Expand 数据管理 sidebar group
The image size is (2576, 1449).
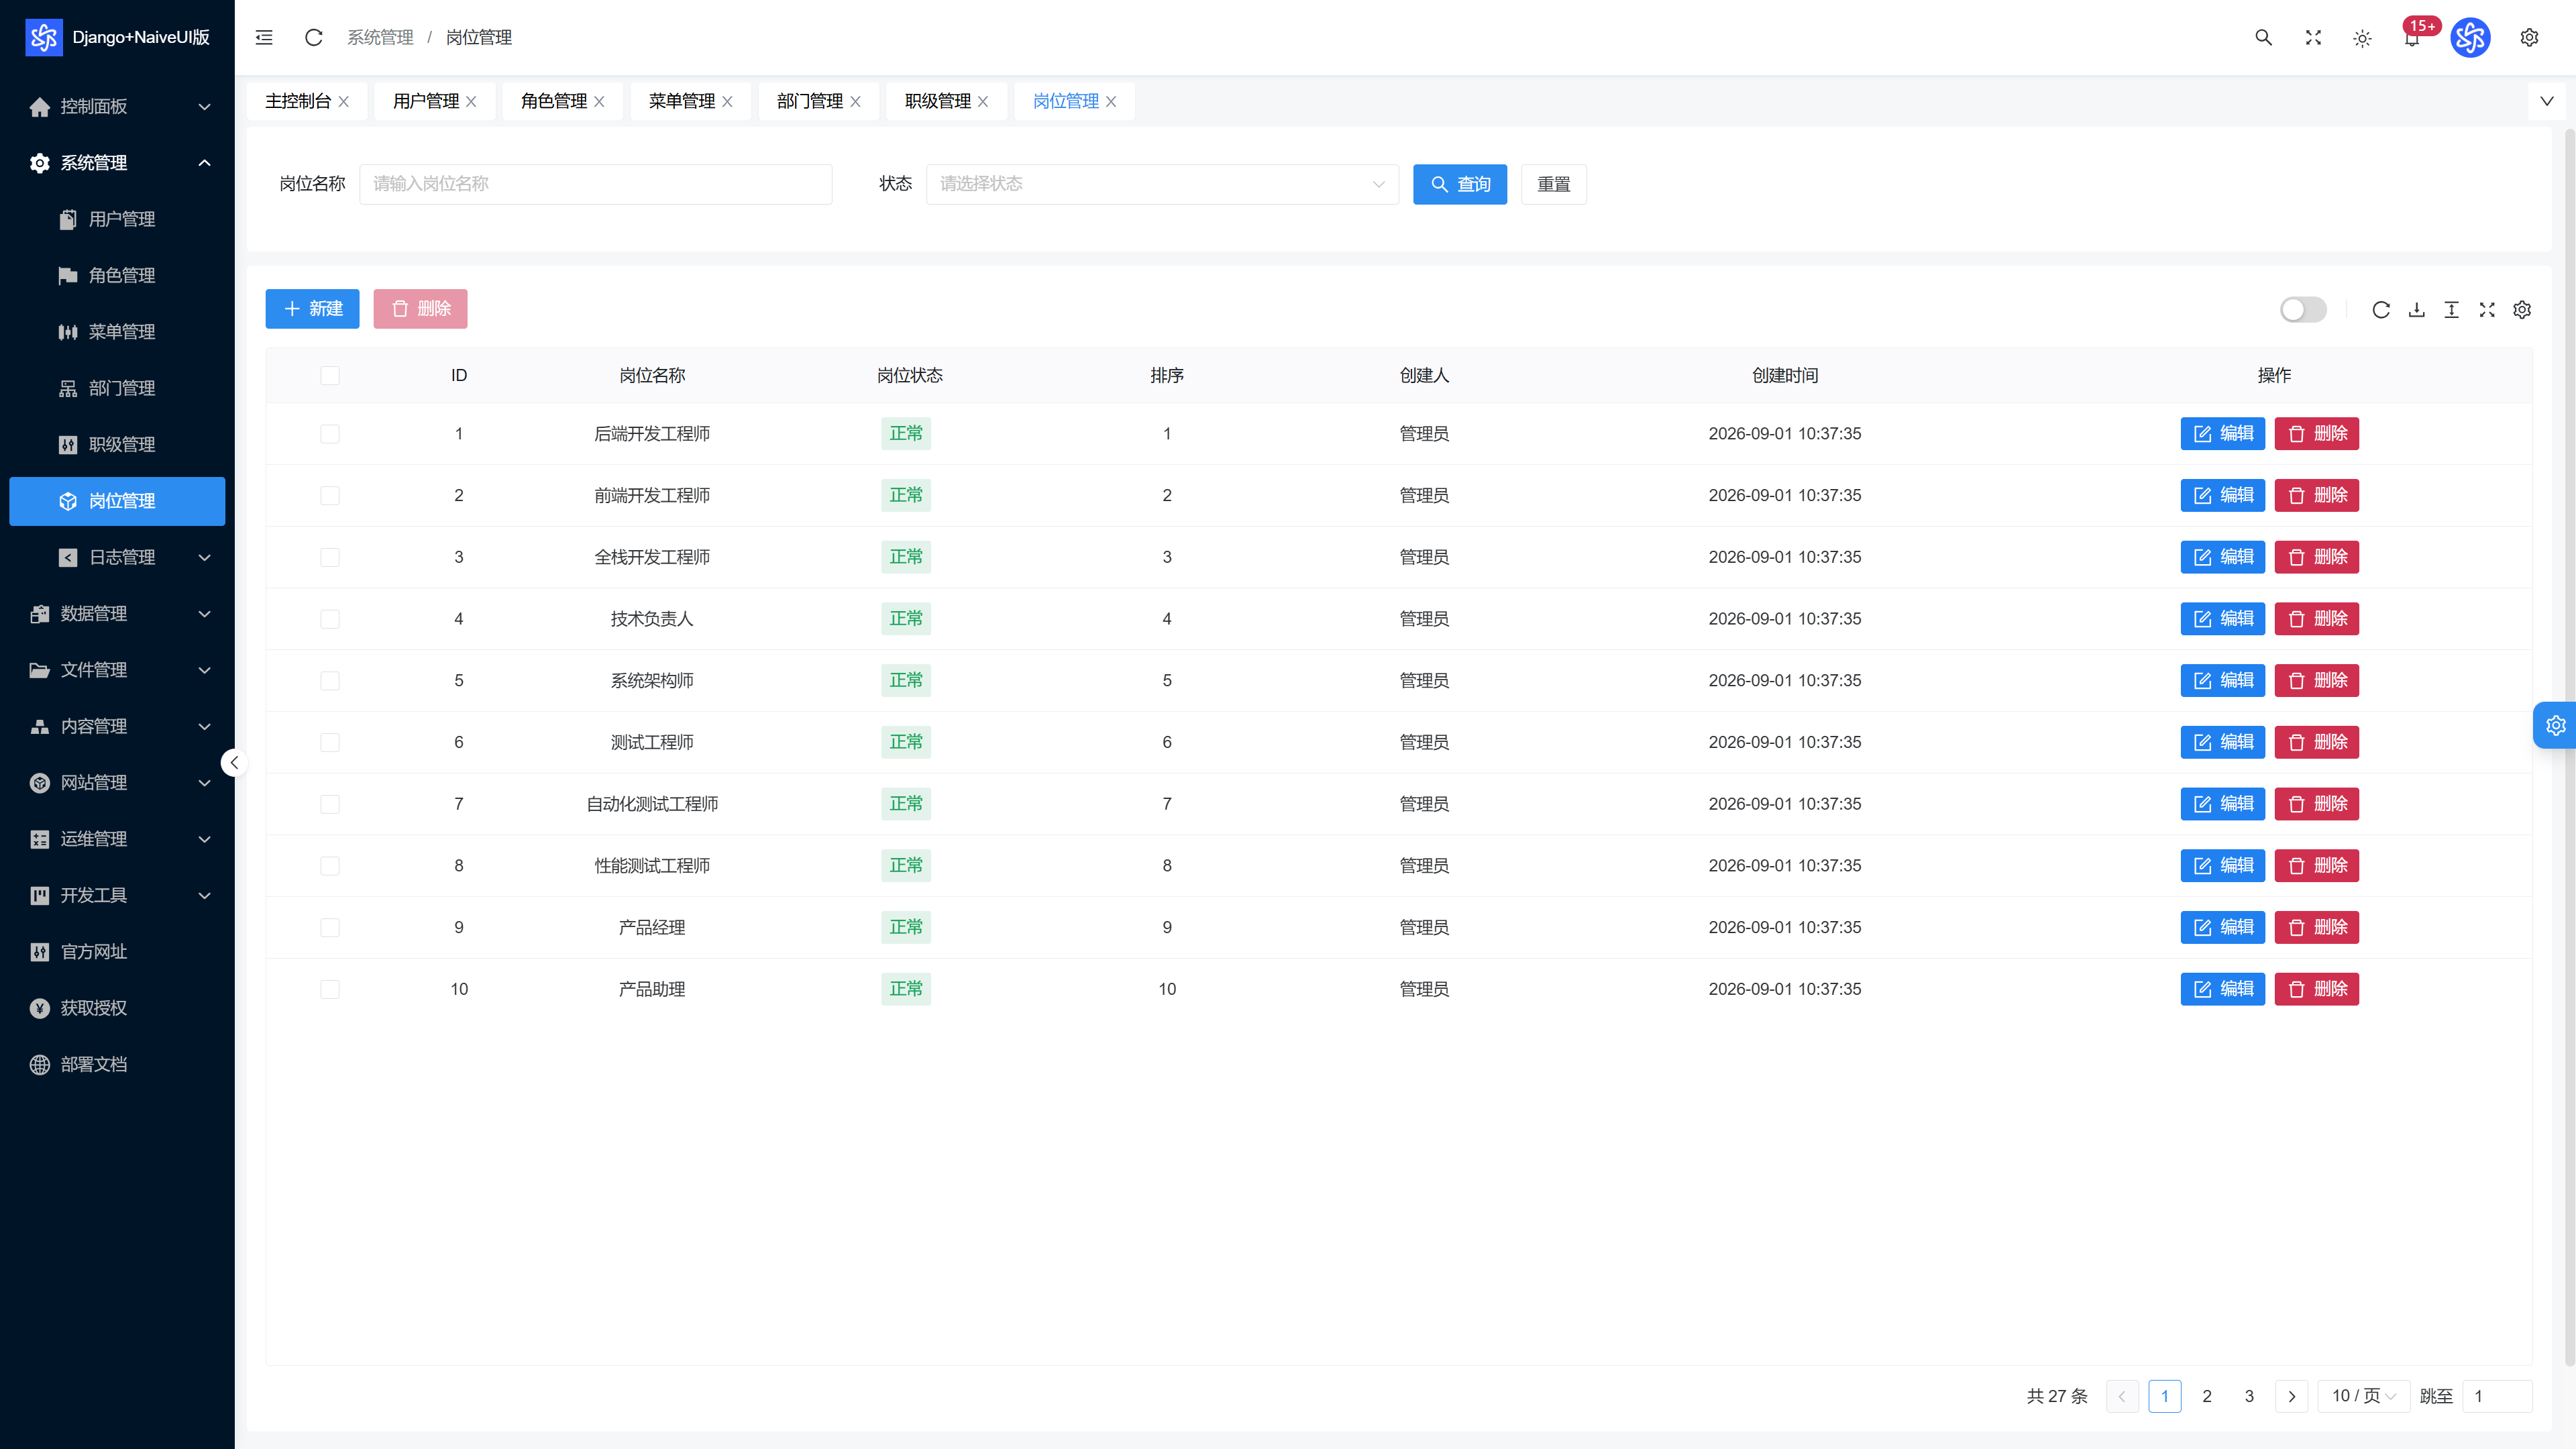[x=117, y=613]
